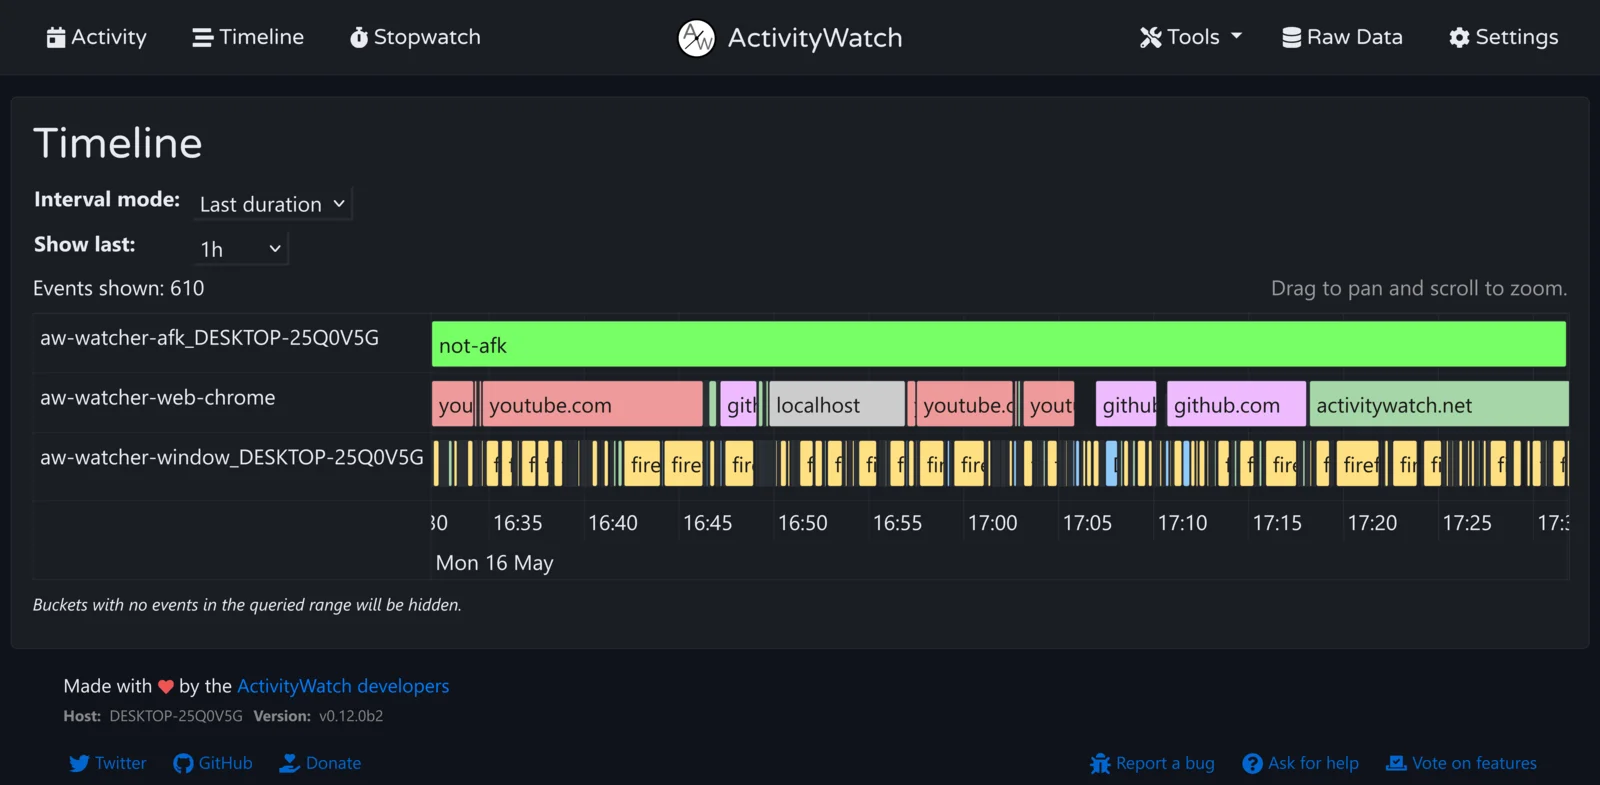The image size is (1600, 785).
Task: Click the version v0.12.0b2 text
Action: coord(351,716)
